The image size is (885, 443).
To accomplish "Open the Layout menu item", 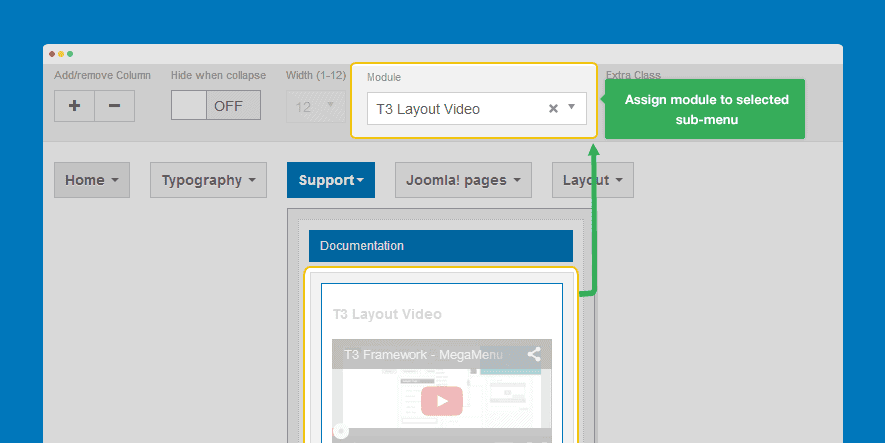I will coord(592,180).
